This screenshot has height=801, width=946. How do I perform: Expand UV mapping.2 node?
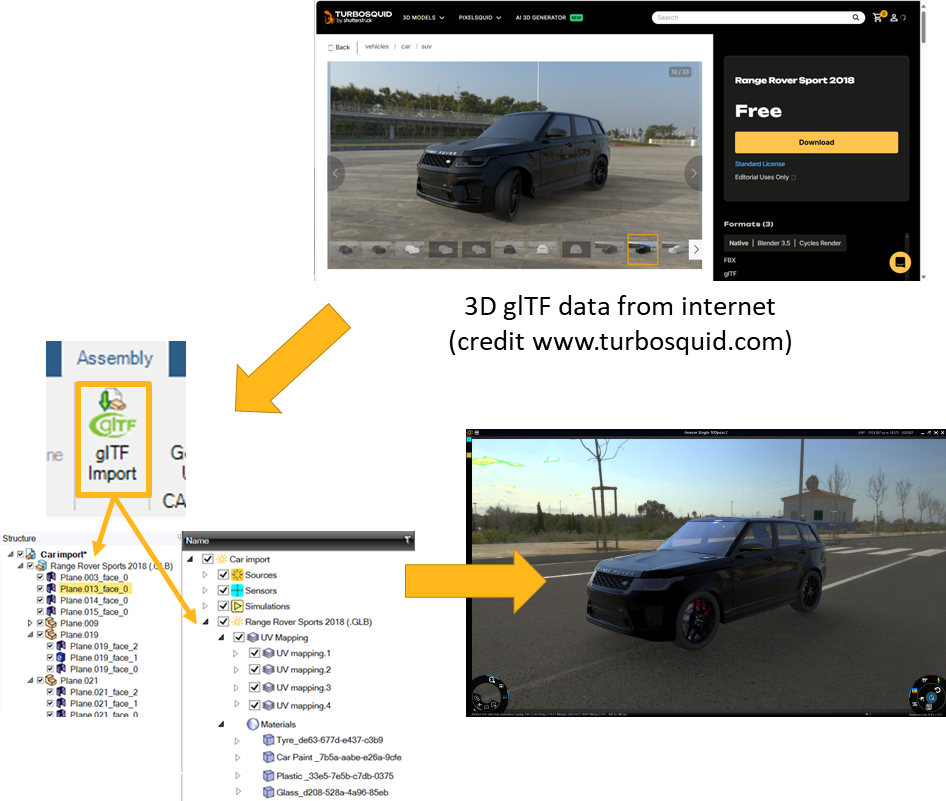click(x=236, y=670)
